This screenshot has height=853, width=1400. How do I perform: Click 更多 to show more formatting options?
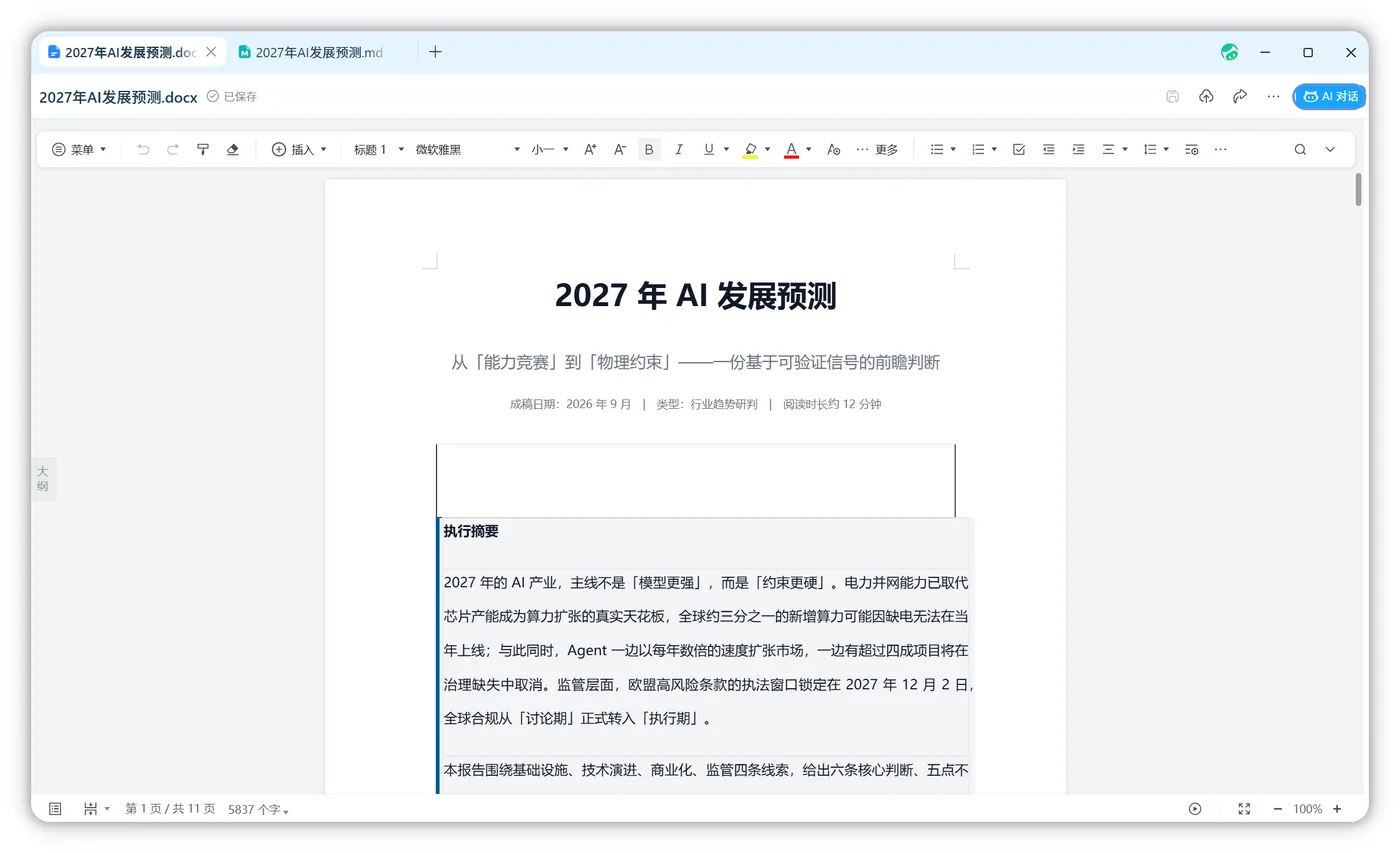(x=877, y=149)
